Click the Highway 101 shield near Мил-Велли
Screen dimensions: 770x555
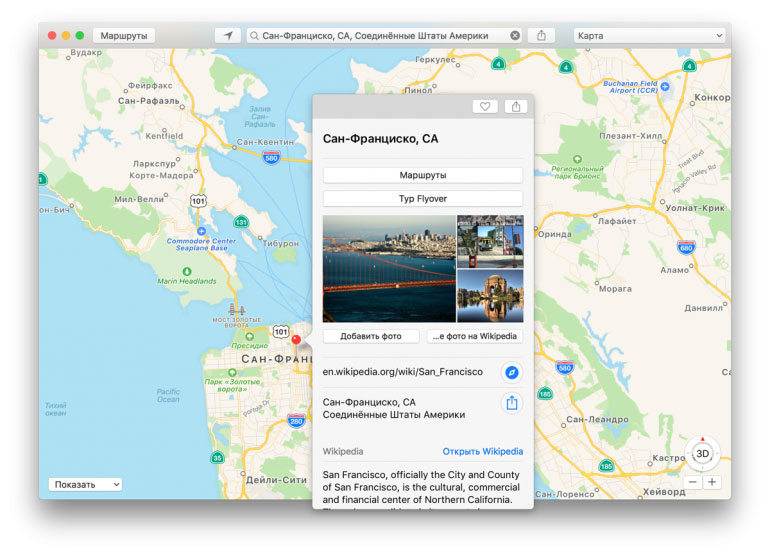point(198,201)
